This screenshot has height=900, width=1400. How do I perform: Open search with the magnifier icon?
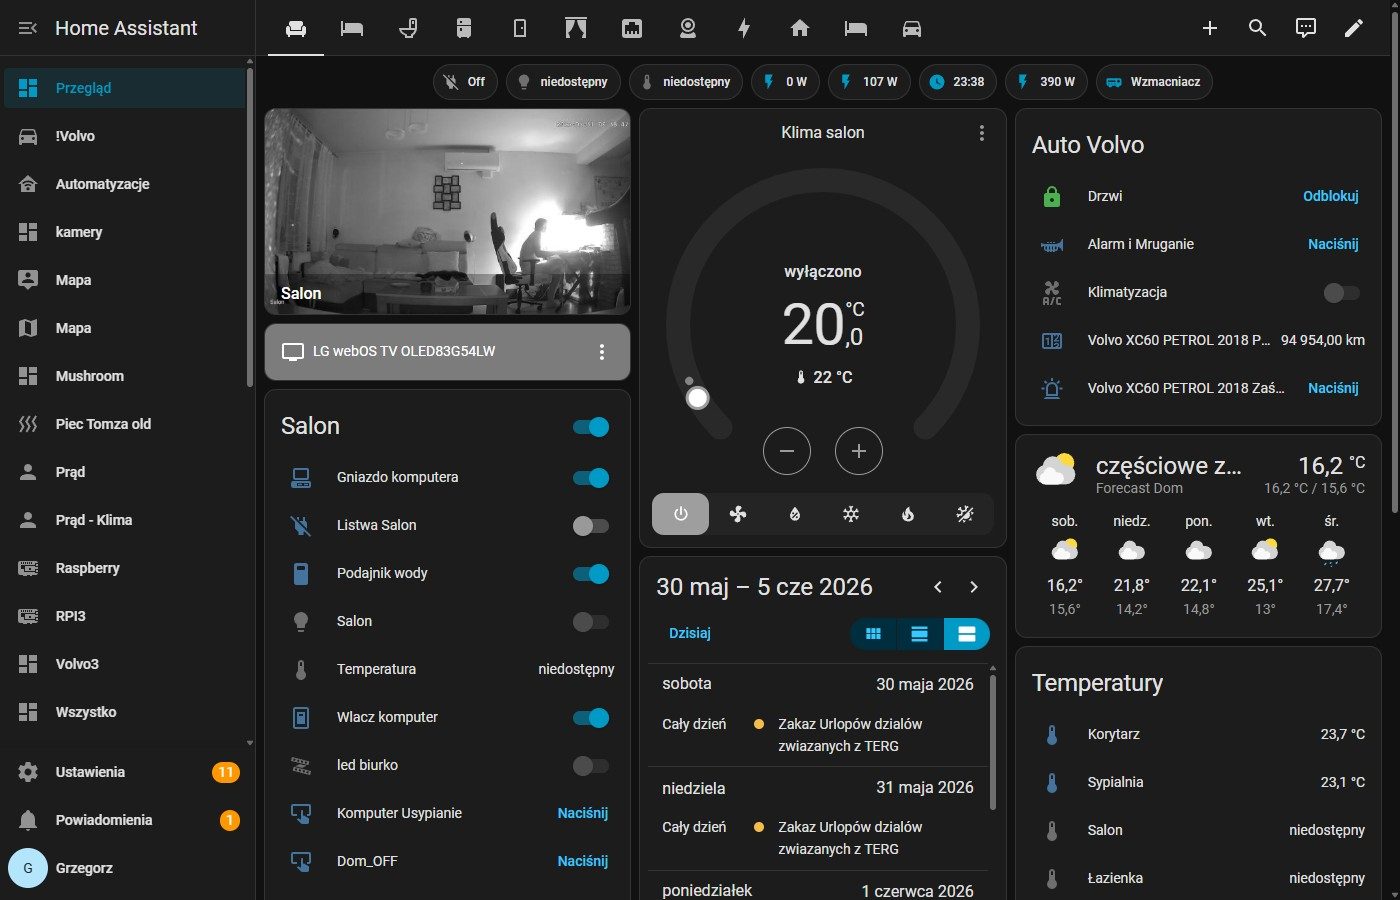click(x=1258, y=28)
